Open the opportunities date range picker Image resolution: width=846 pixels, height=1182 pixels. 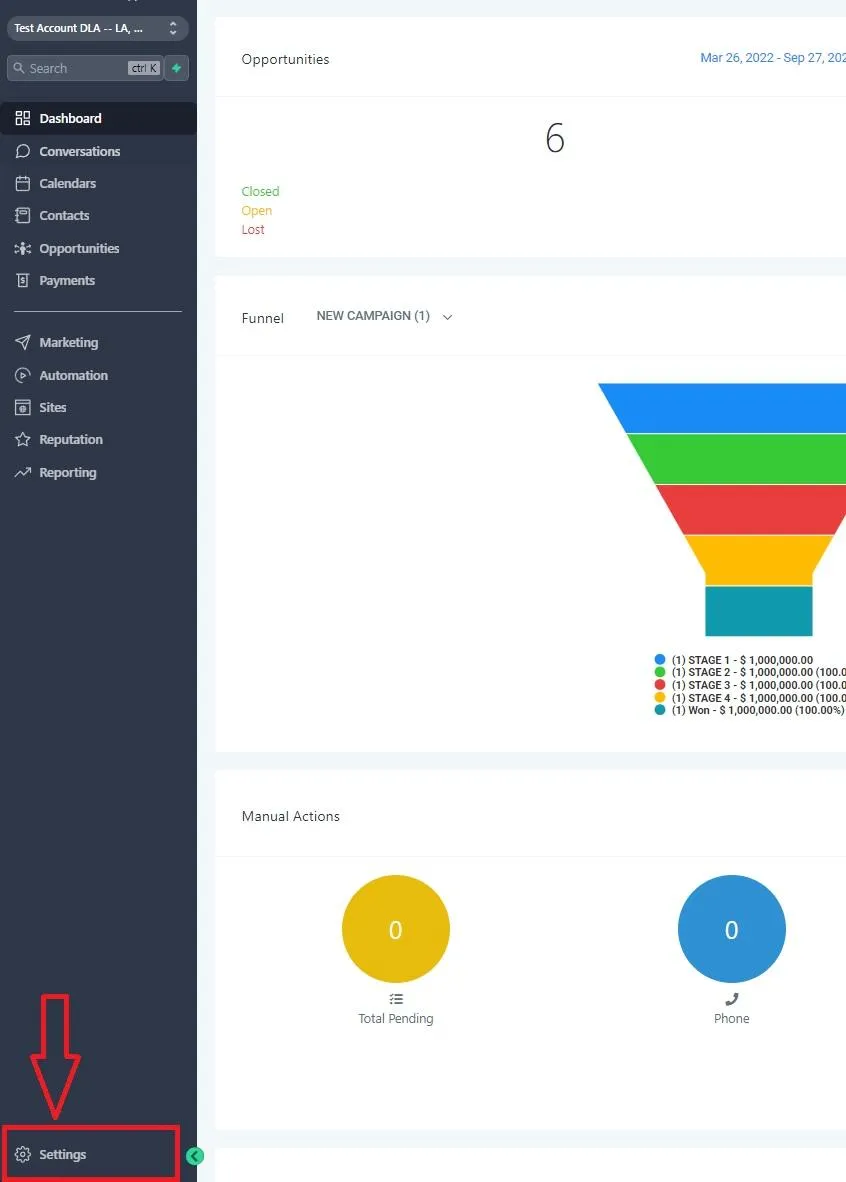(773, 58)
